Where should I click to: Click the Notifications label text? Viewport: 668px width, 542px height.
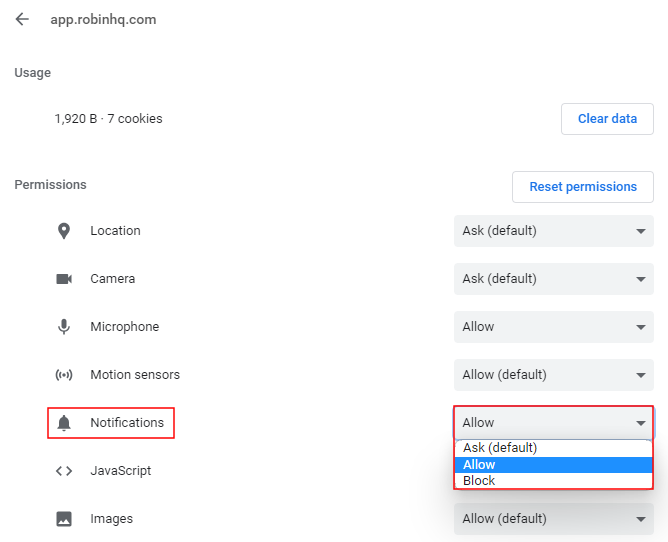click(127, 423)
